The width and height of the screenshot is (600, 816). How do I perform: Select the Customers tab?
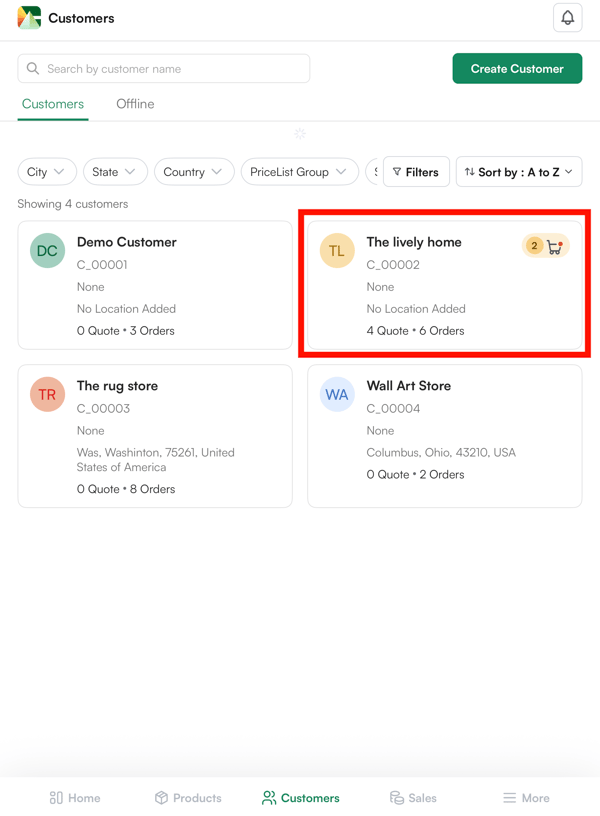pyautogui.click(x=53, y=104)
